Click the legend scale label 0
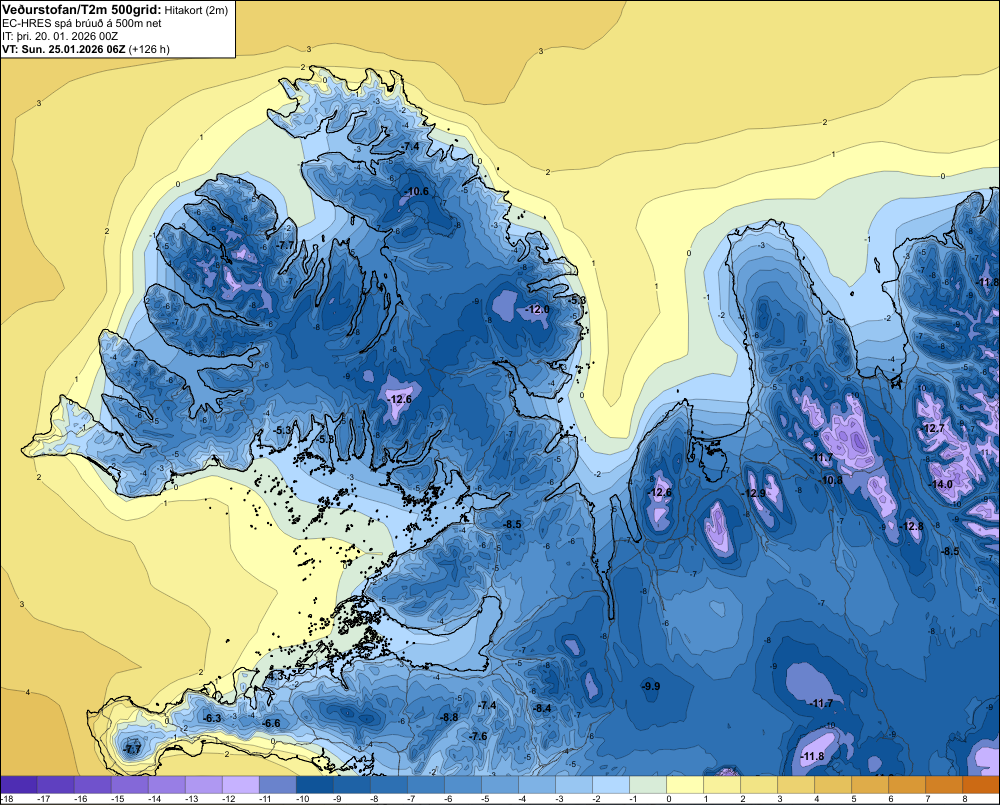This screenshot has width=1000, height=805. (669, 799)
